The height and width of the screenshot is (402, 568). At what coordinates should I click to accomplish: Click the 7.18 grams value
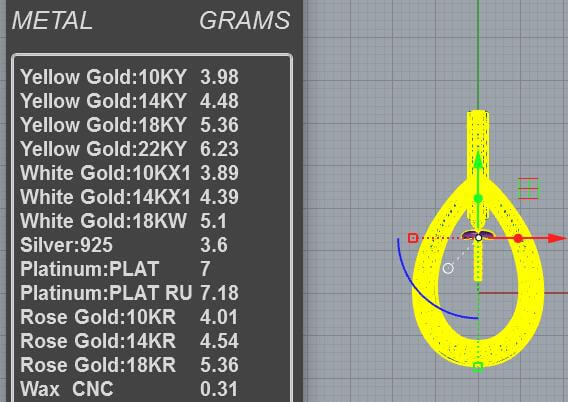point(220,293)
